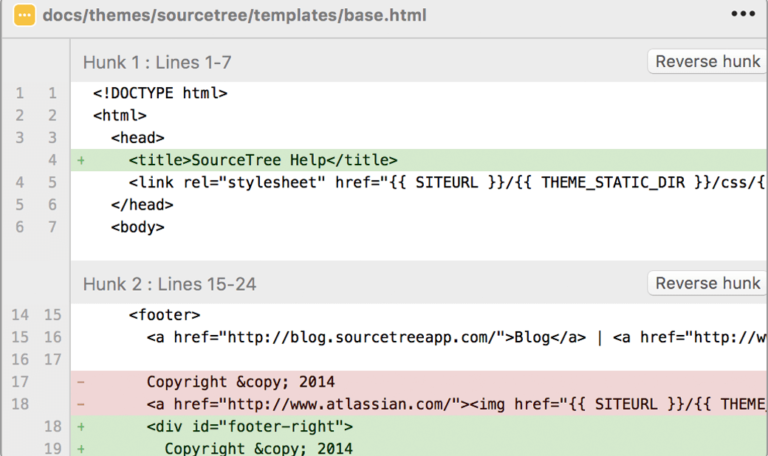Select the removed Copyright &copy; 2014 line
This screenshot has width=768, height=456.
pyautogui.click(x=419, y=382)
